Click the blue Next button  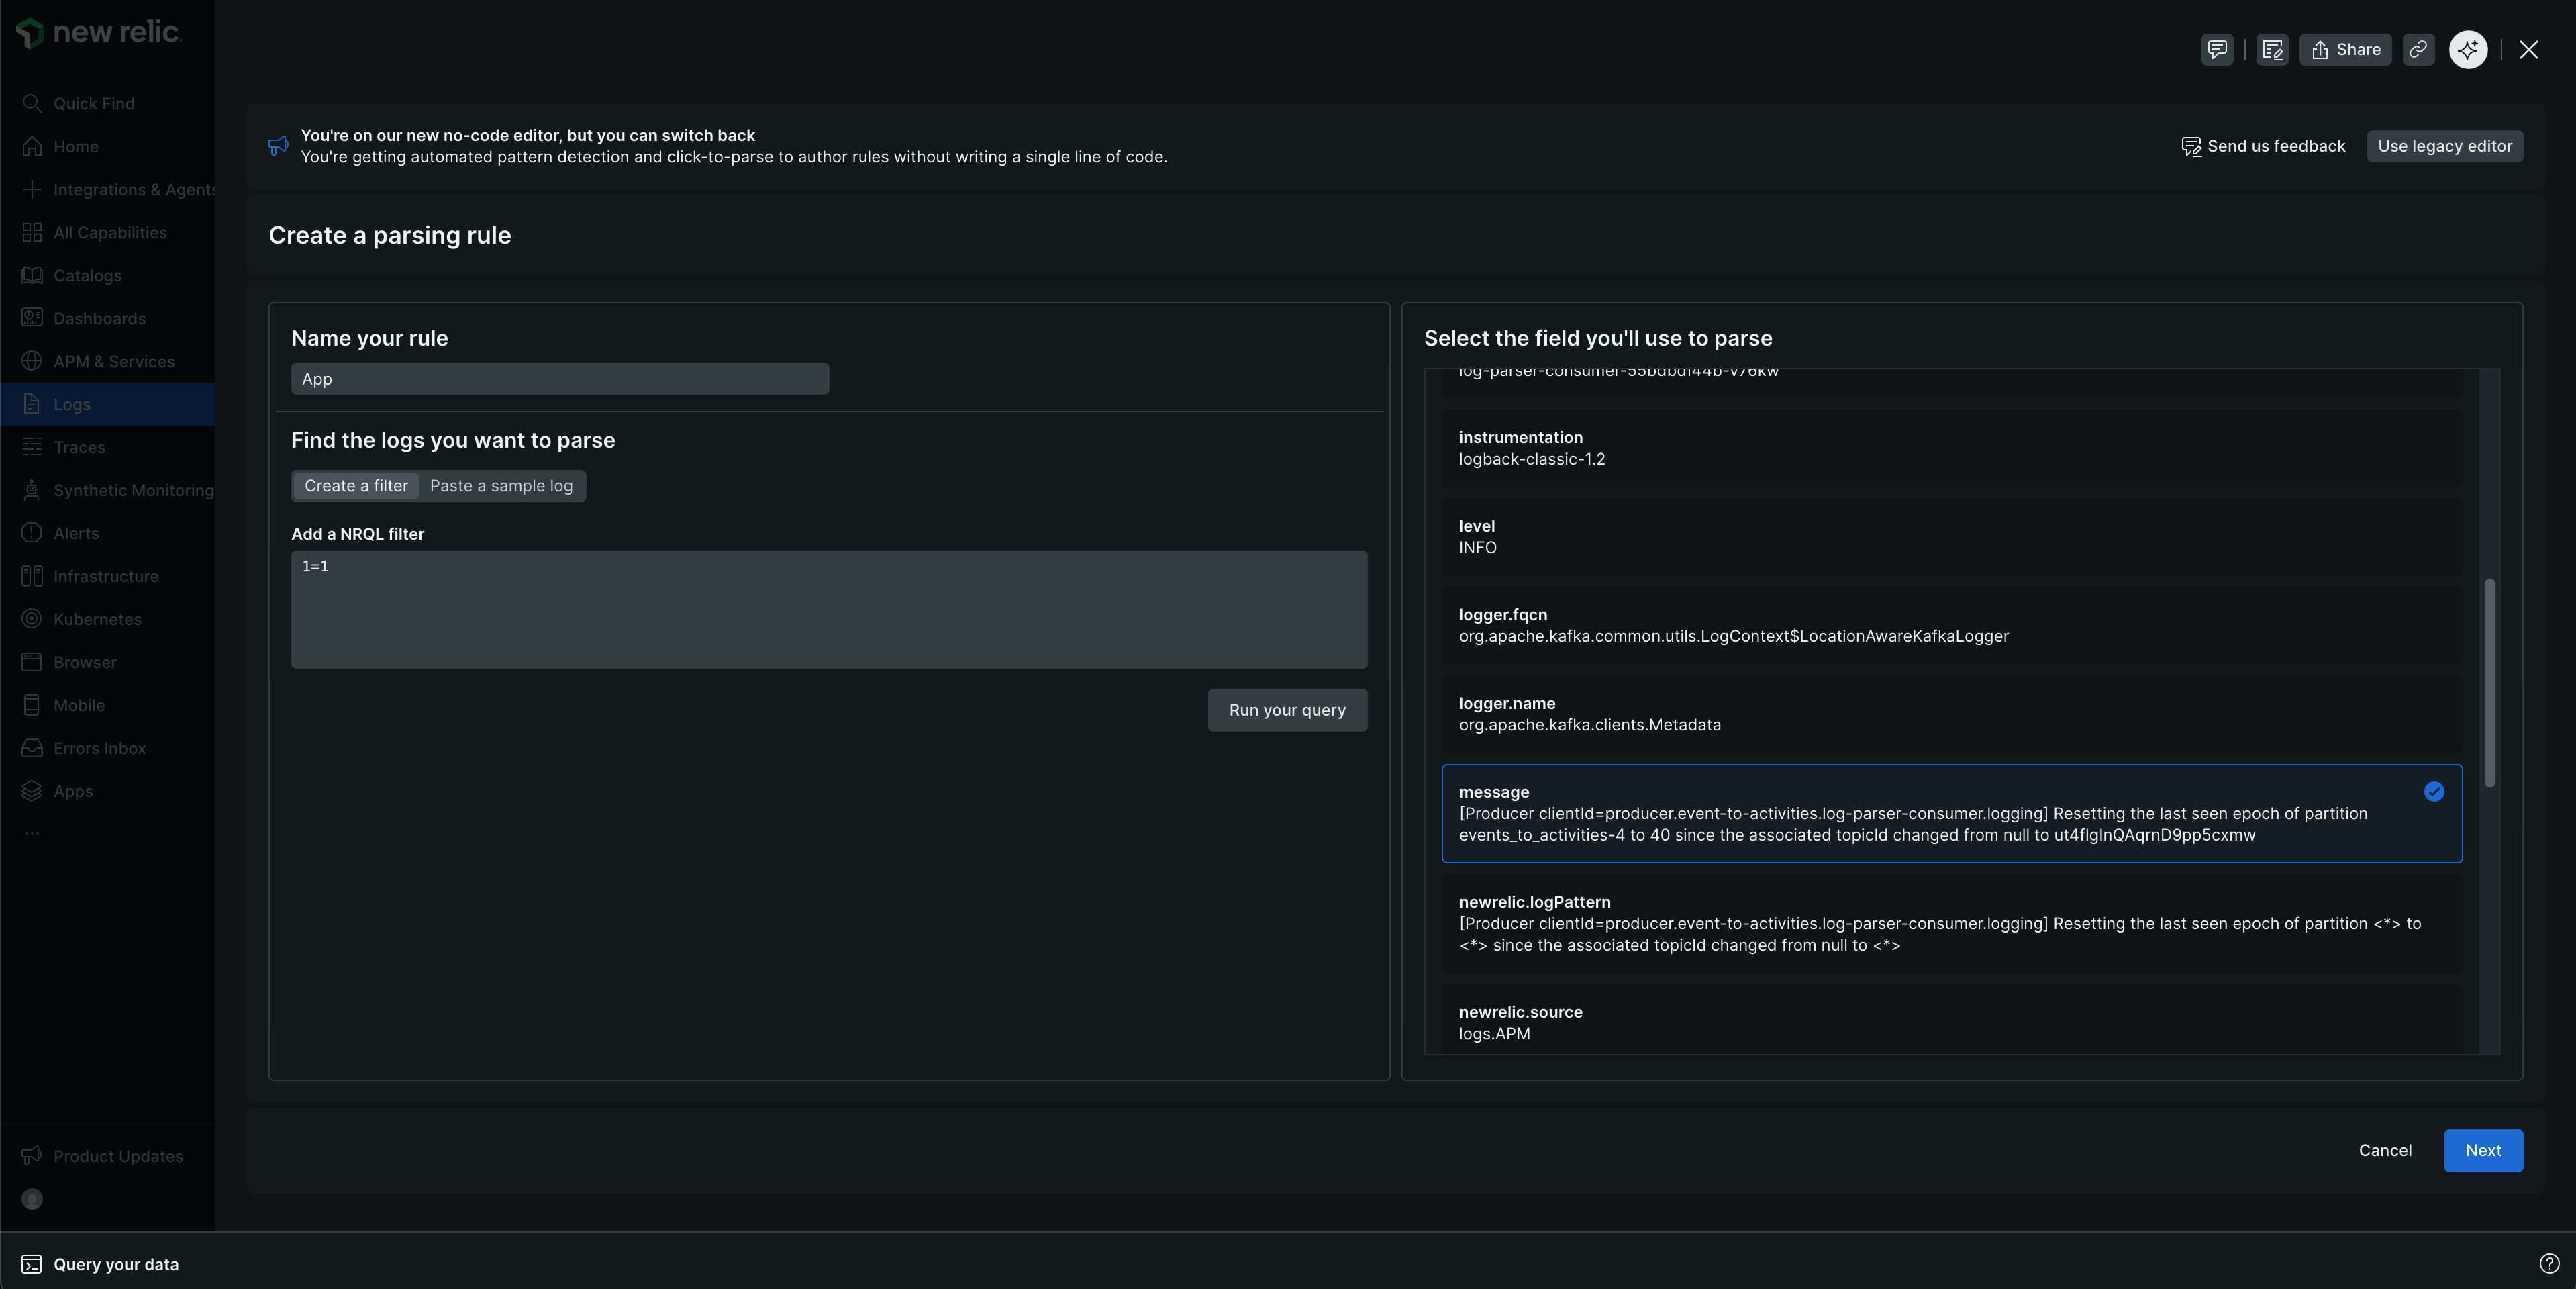(2482, 1150)
